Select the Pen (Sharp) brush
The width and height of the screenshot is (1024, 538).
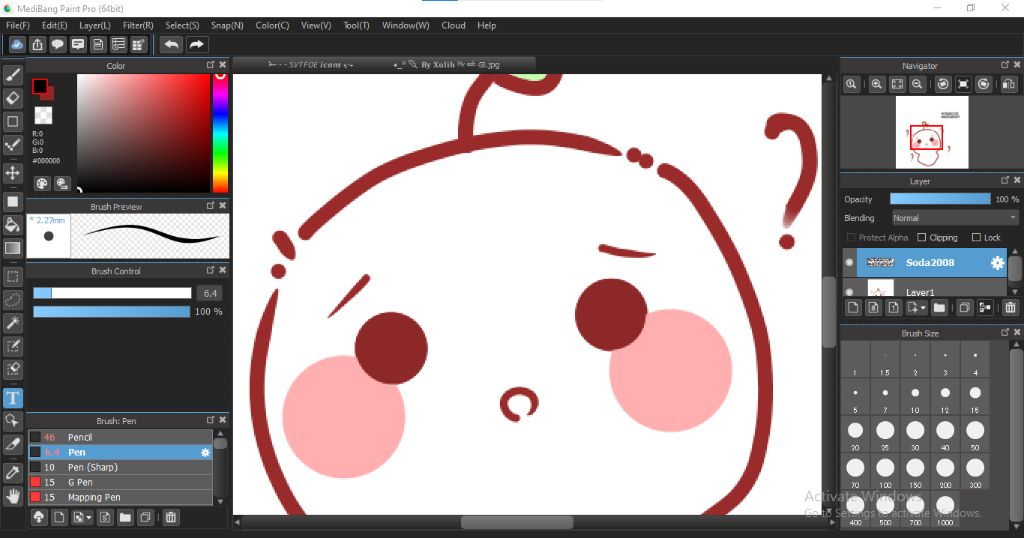click(120, 467)
